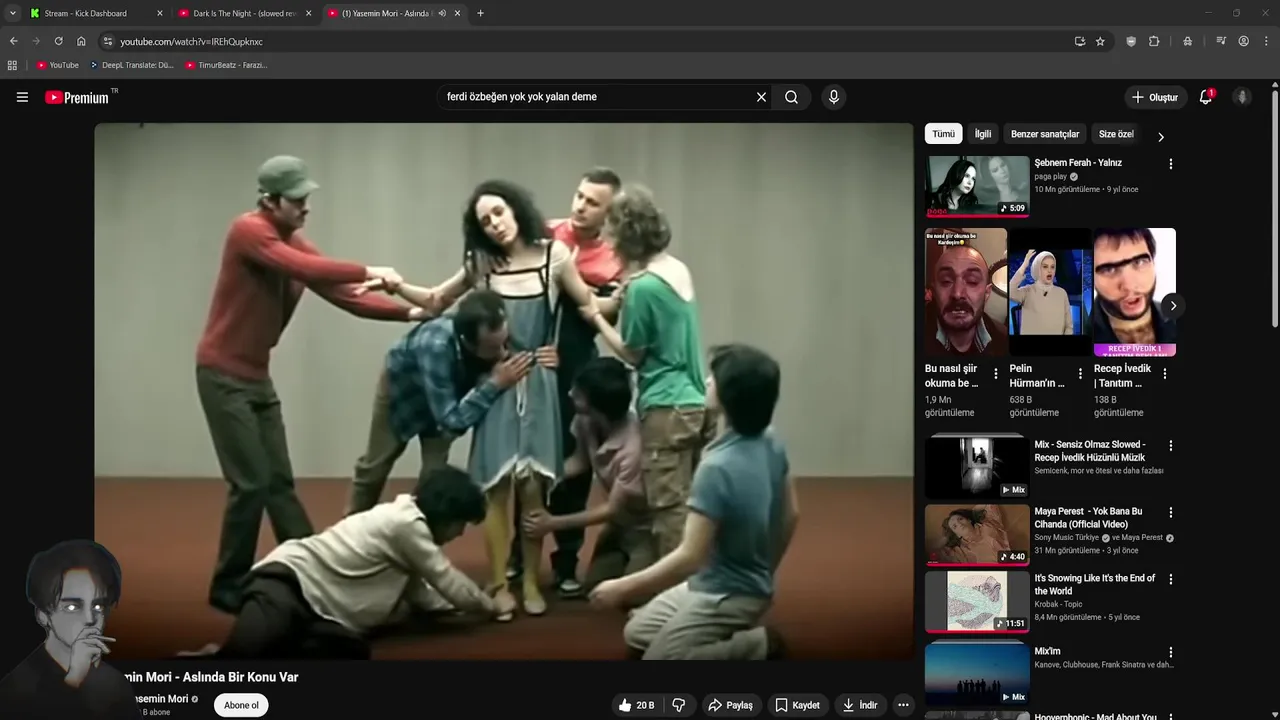Screen dimensions: 1280x720
Task: Open the tab search dropdown
Action: 12,14
